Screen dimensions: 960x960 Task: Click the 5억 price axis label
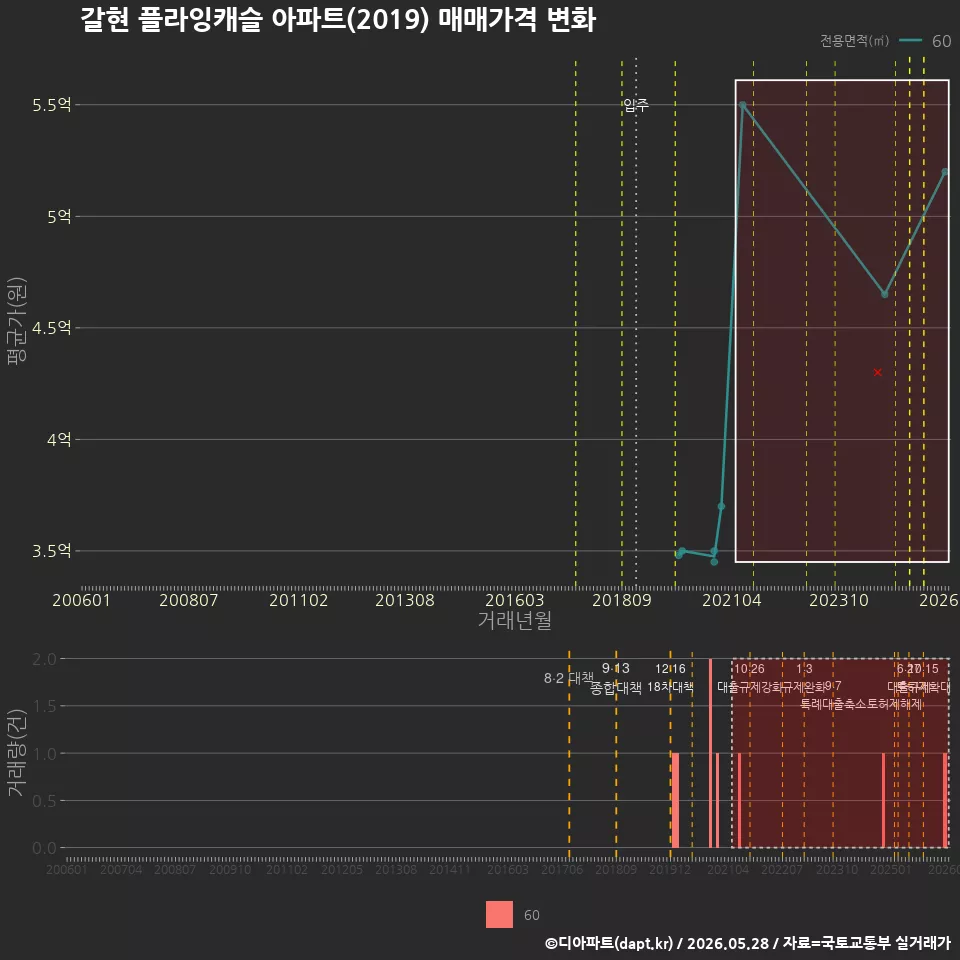point(59,216)
